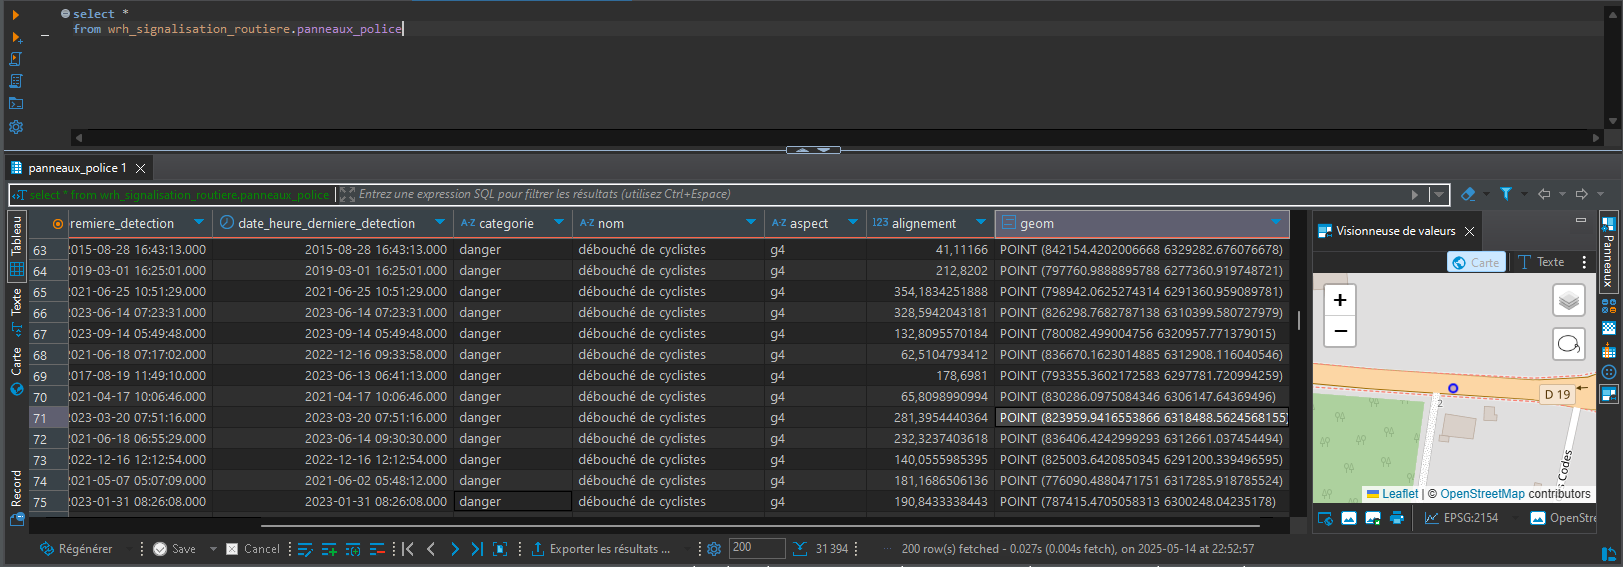
Task: Click the Cancel button
Action: pos(253,549)
